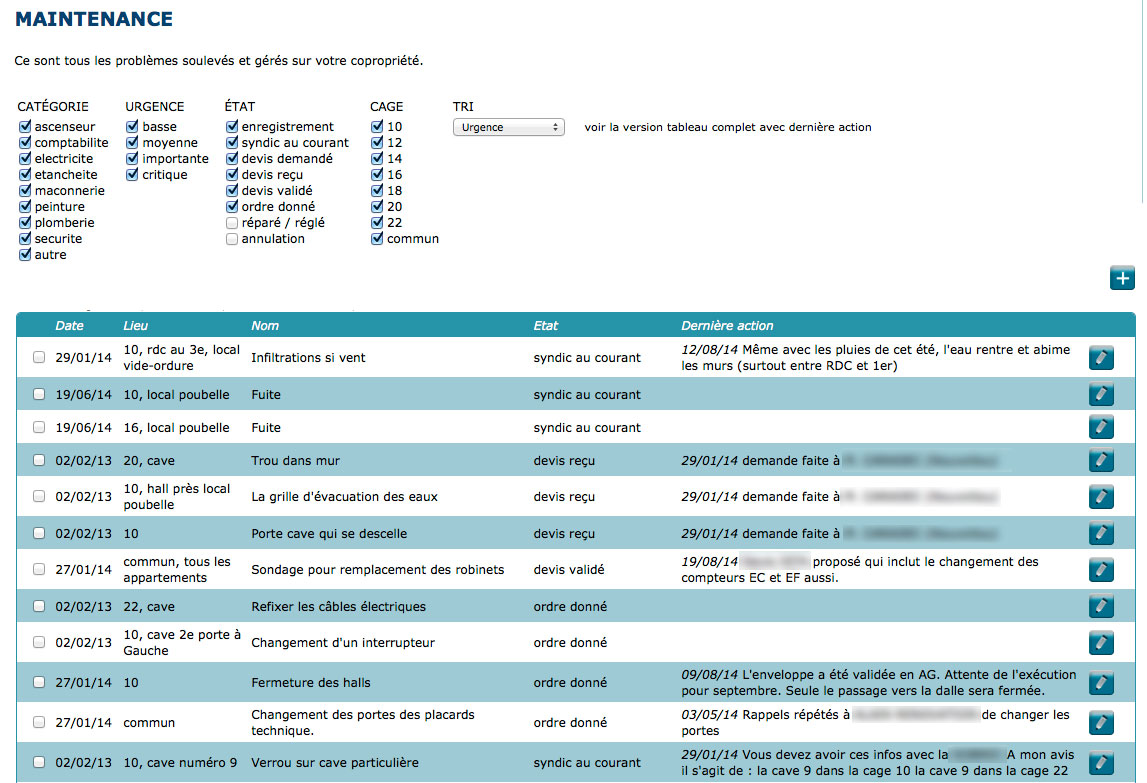Edit 'La grille d'évacuation des eaux' with its pencil icon
The image size is (1147, 783).
coord(1101,496)
